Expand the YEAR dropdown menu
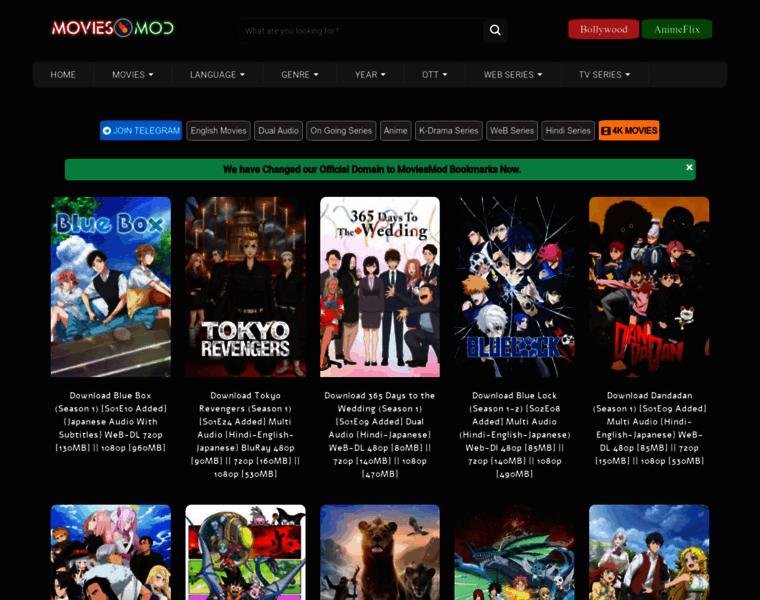The image size is (760, 600). pos(370,75)
